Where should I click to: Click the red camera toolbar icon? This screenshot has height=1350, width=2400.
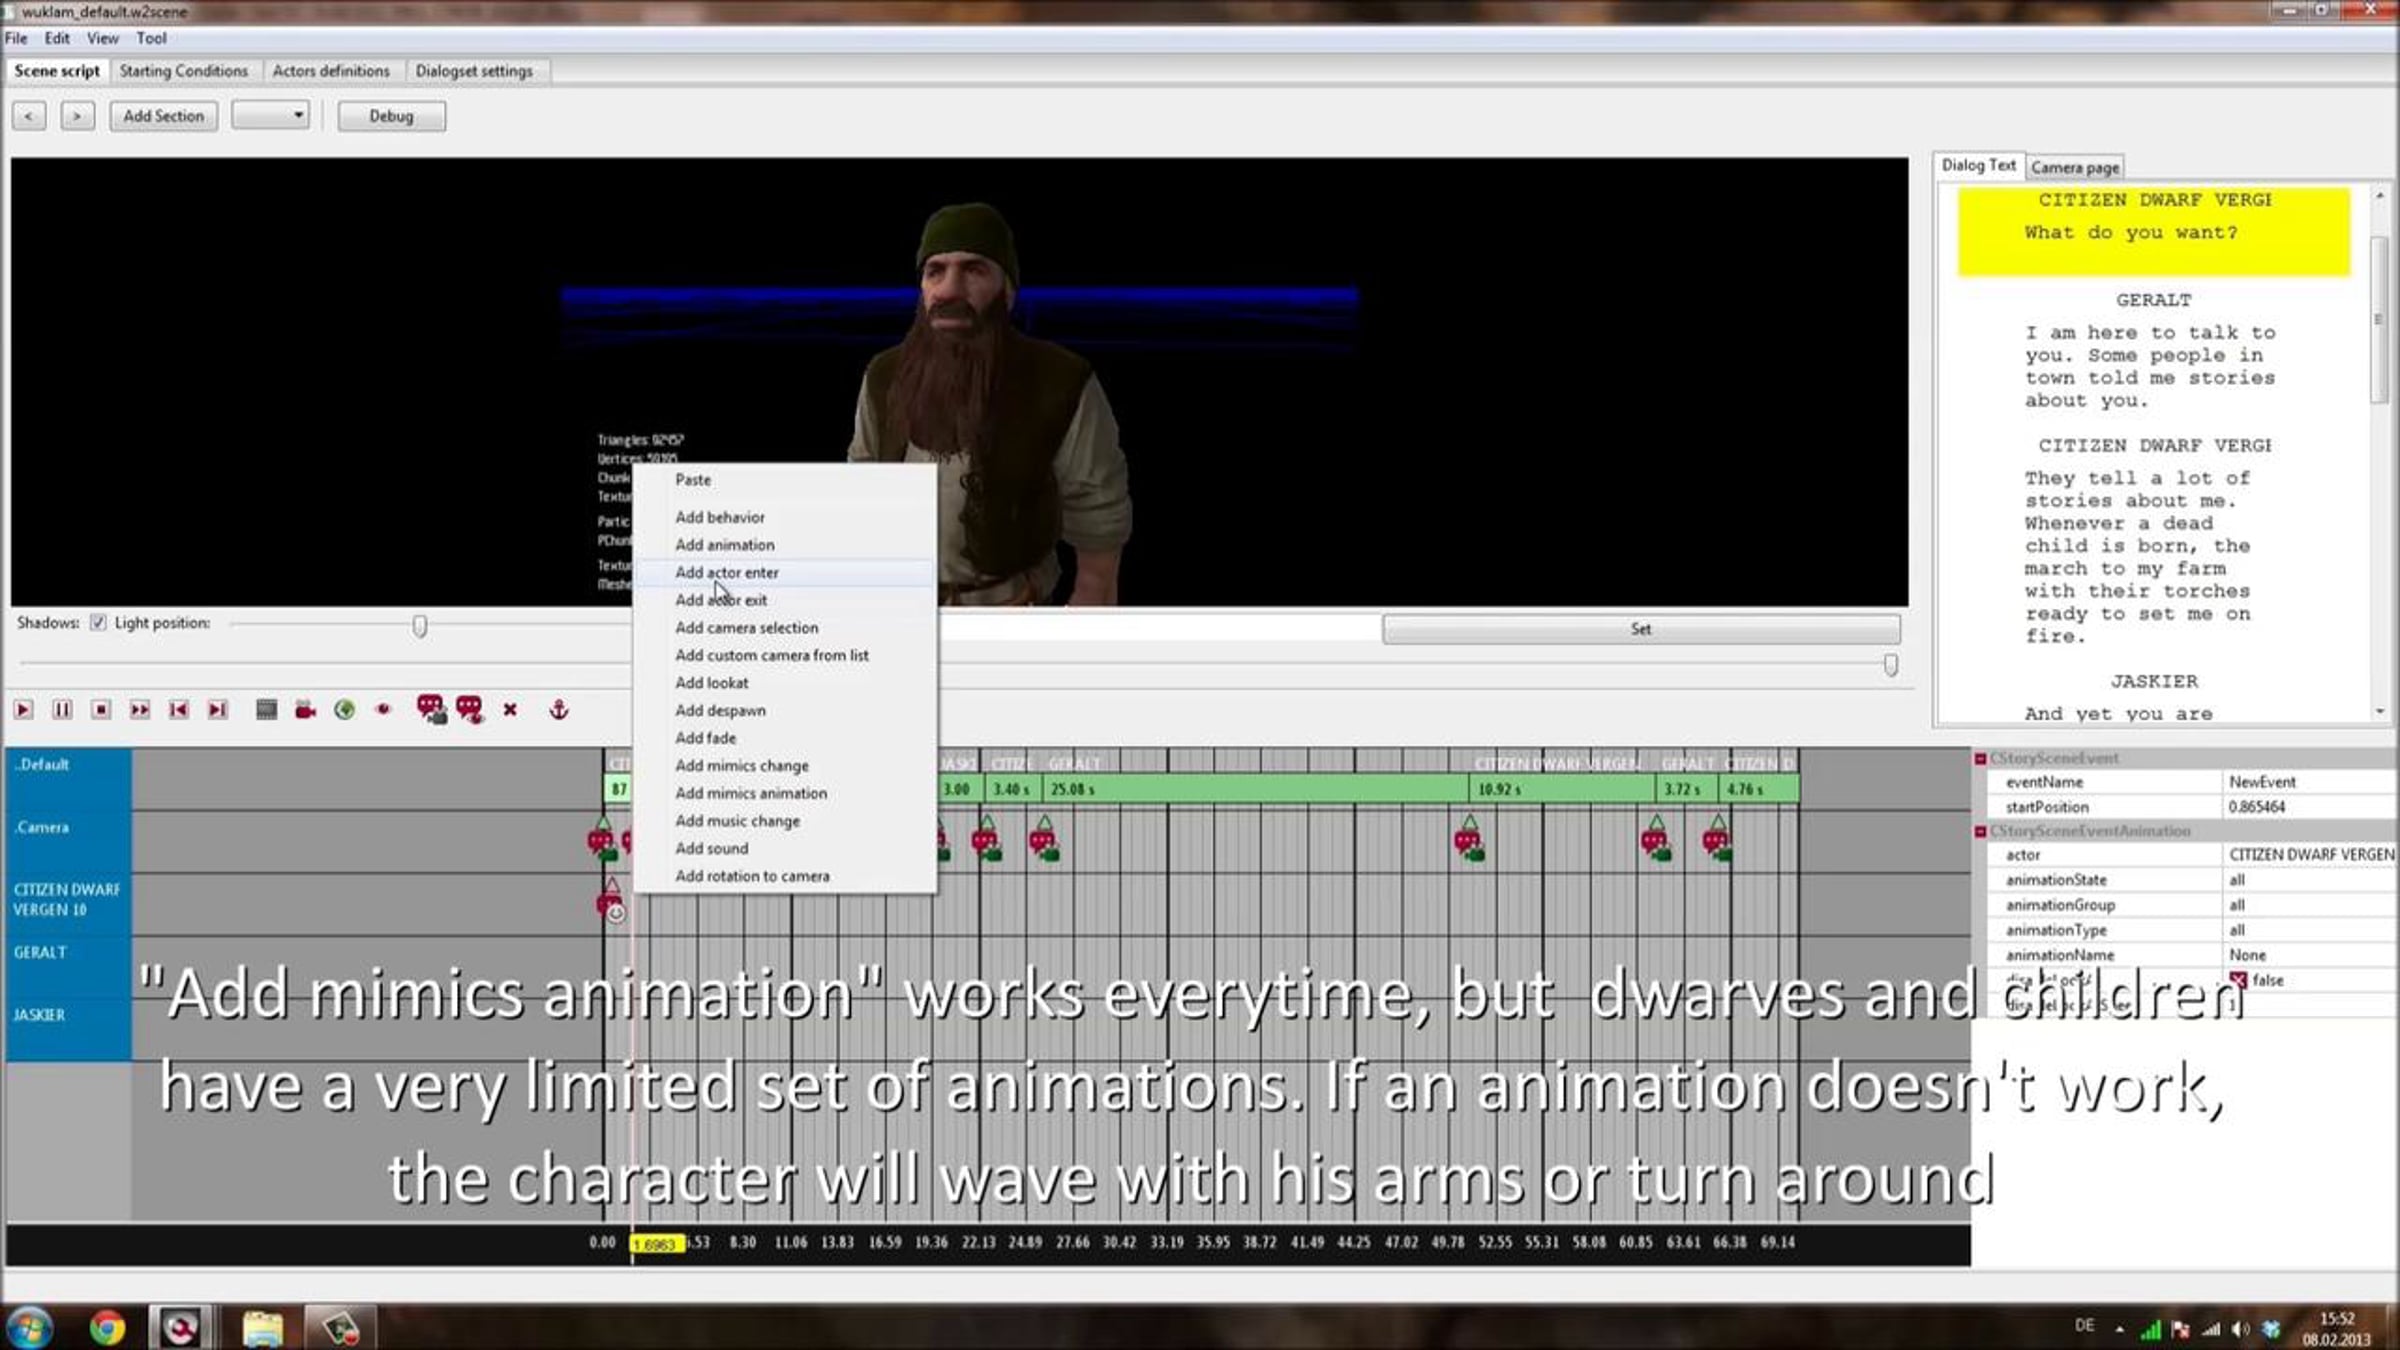pyautogui.click(x=305, y=709)
